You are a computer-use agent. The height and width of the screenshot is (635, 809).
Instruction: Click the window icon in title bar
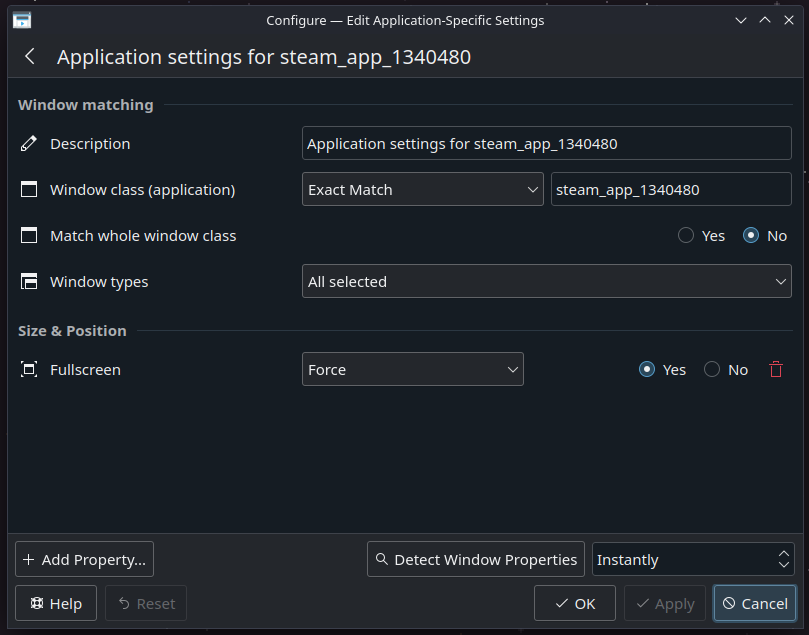coord(21,20)
